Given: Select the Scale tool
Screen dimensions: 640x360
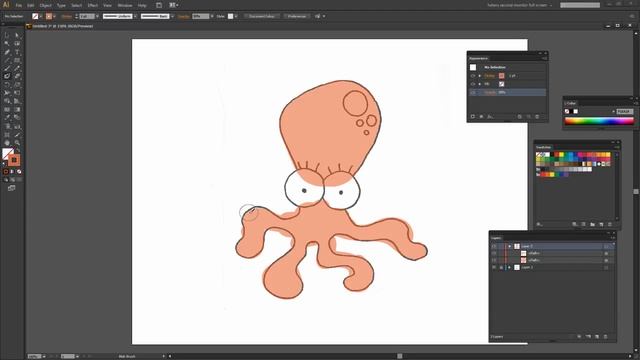Looking at the screenshot, I should [x=17, y=85].
